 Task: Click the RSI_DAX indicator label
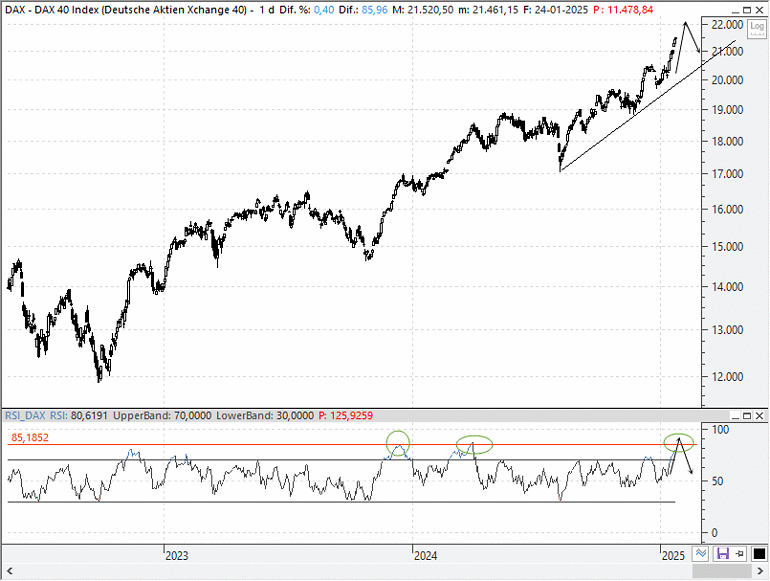coord(25,415)
